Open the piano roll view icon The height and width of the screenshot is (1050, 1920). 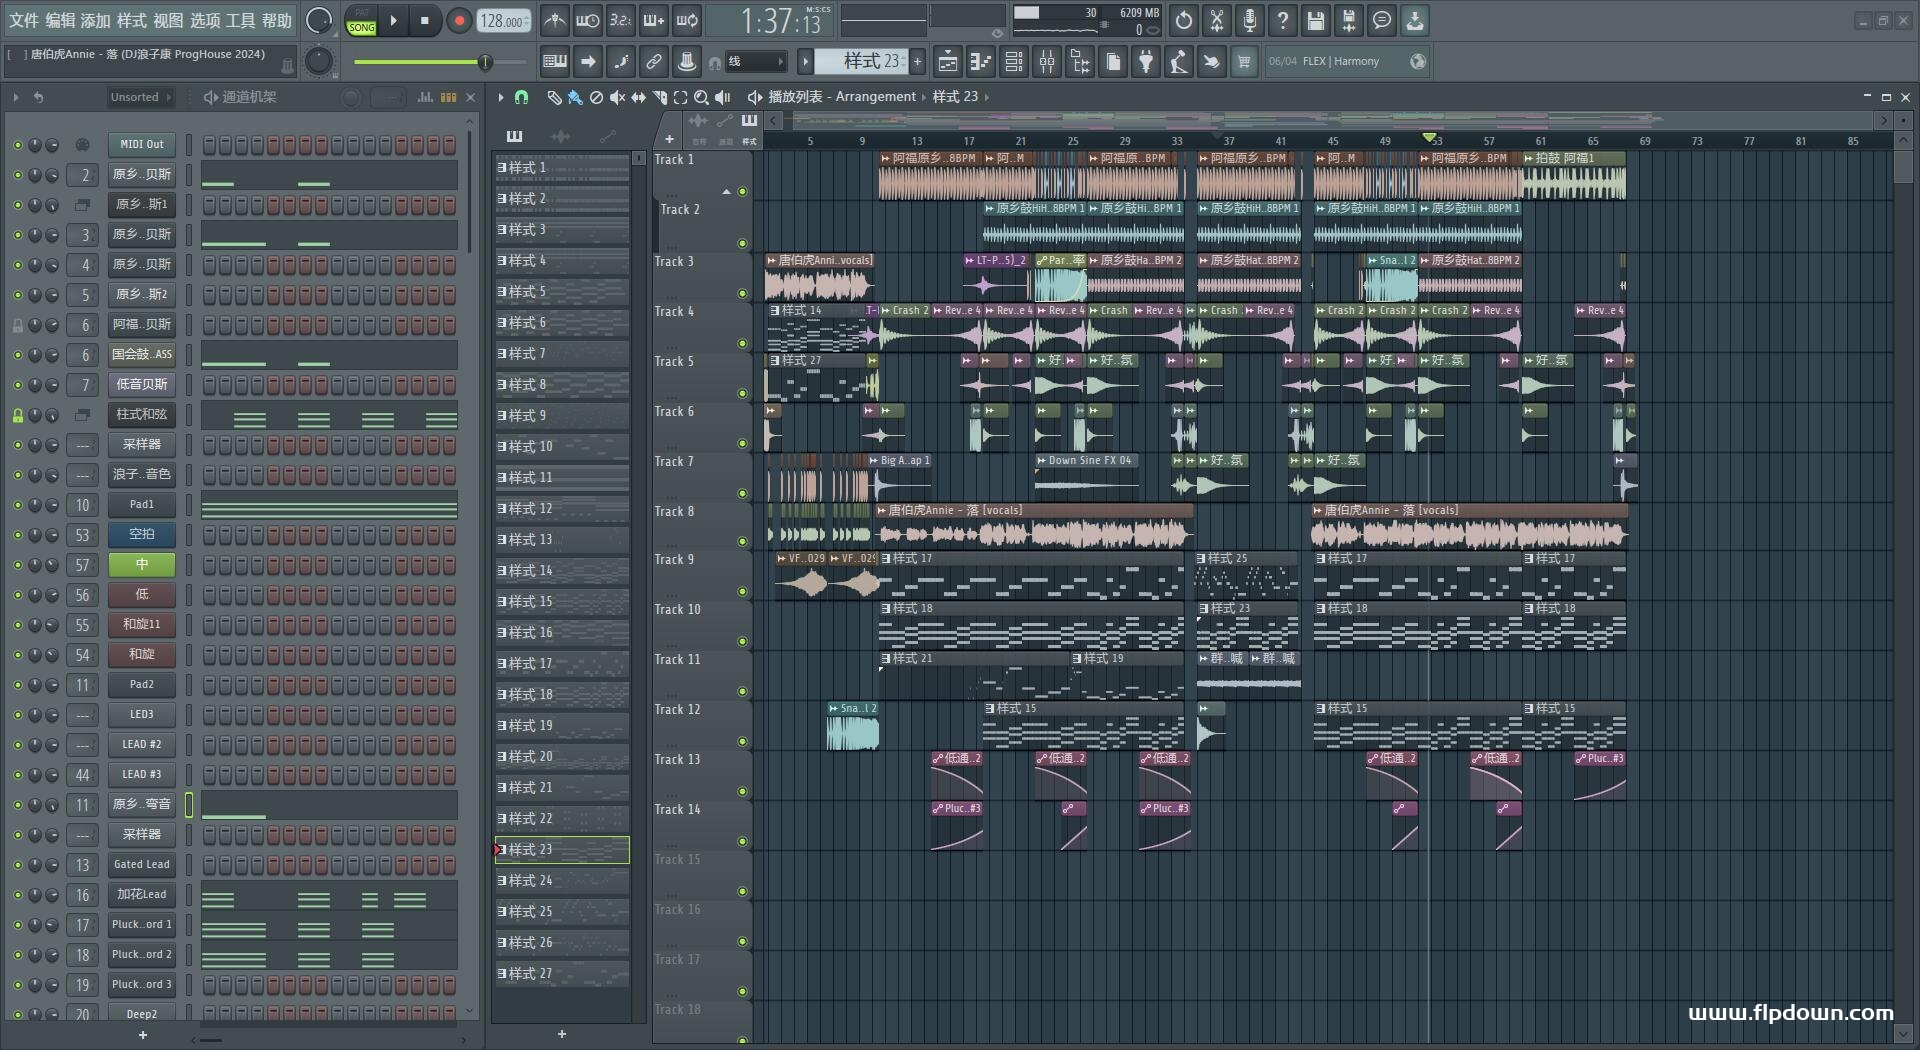point(980,62)
